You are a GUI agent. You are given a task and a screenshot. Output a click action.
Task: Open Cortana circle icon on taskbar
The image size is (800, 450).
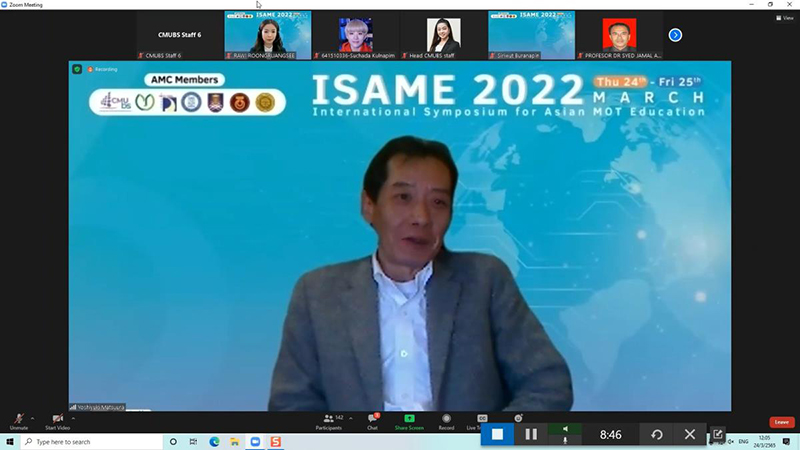pyautogui.click(x=173, y=441)
